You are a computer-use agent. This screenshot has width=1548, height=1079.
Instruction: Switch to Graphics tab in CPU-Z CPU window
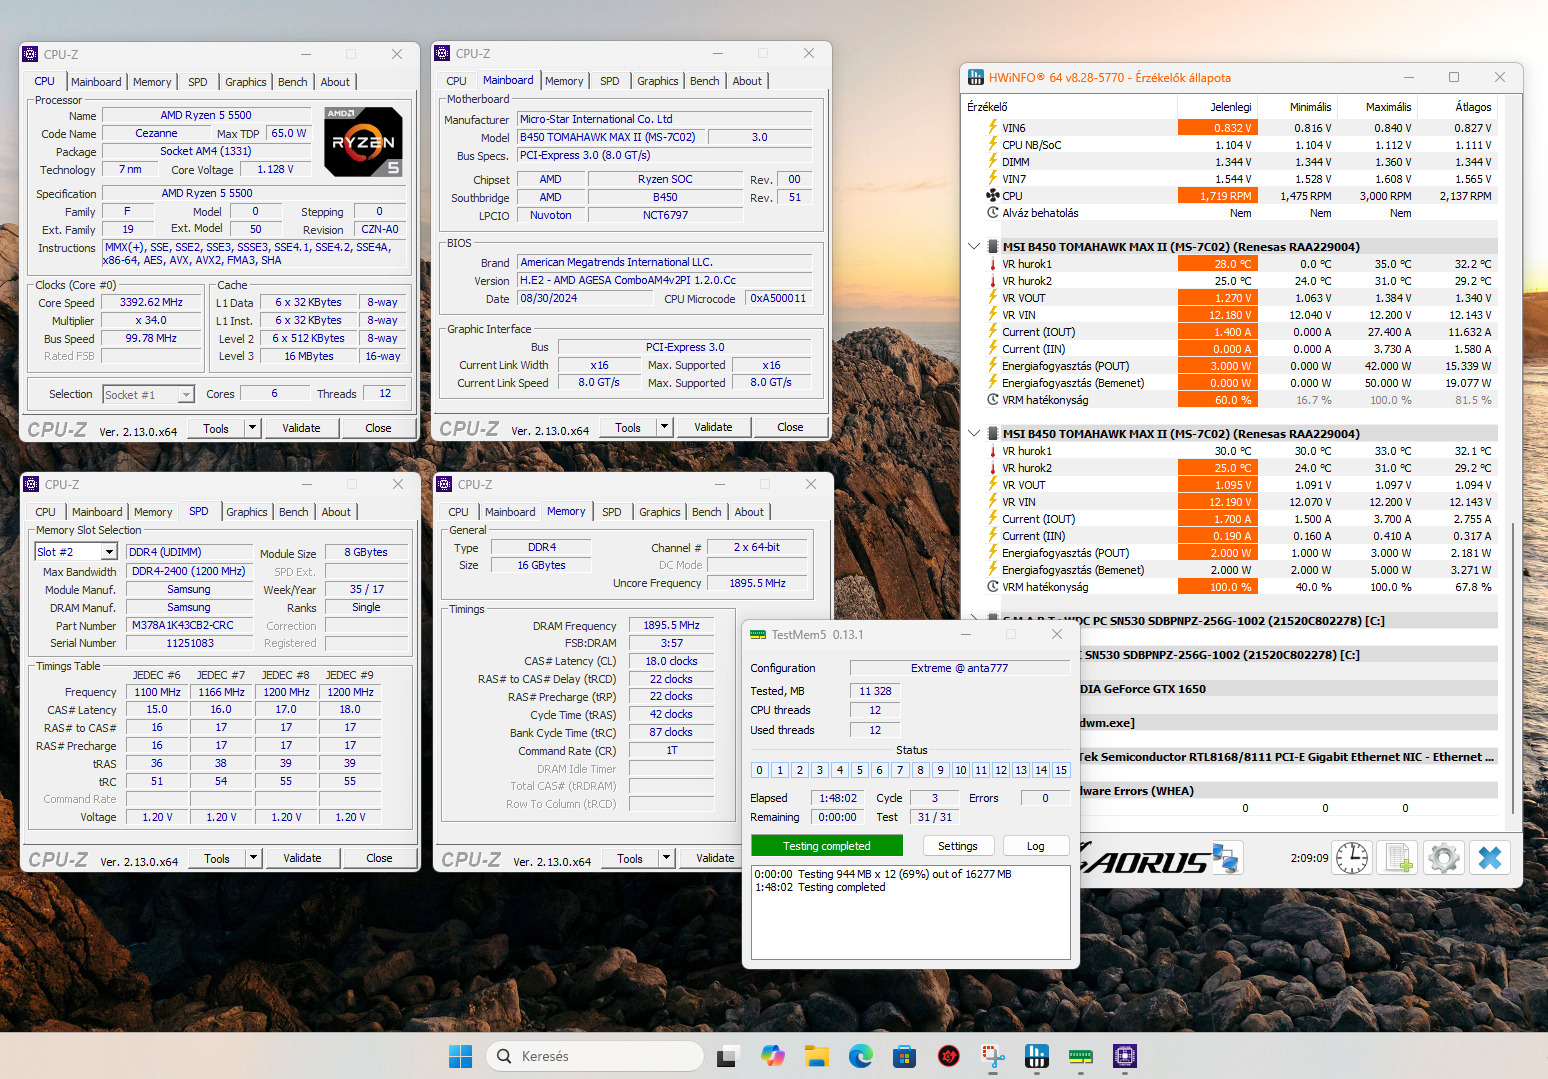[x=246, y=82]
